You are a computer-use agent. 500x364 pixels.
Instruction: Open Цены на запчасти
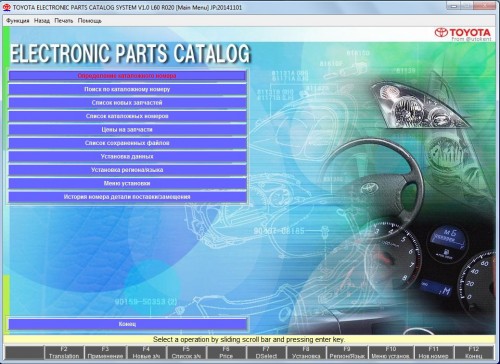click(x=127, y=129)
